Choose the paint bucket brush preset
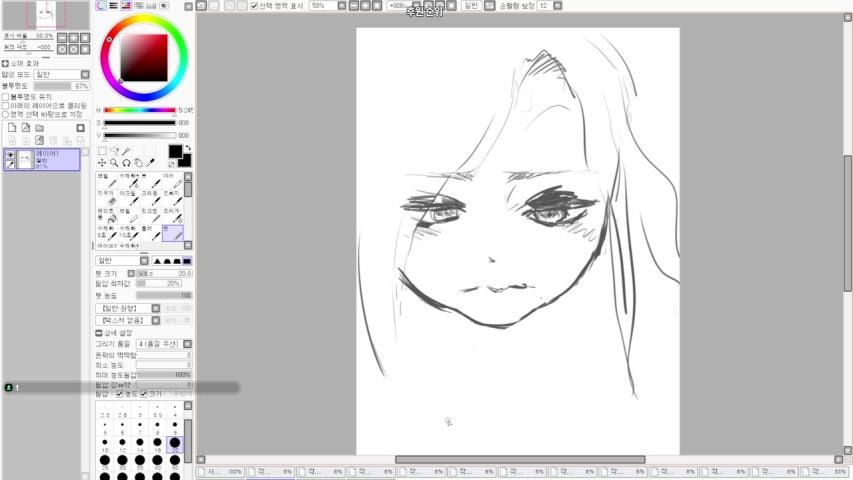853x480 pixels. point(108,218)
